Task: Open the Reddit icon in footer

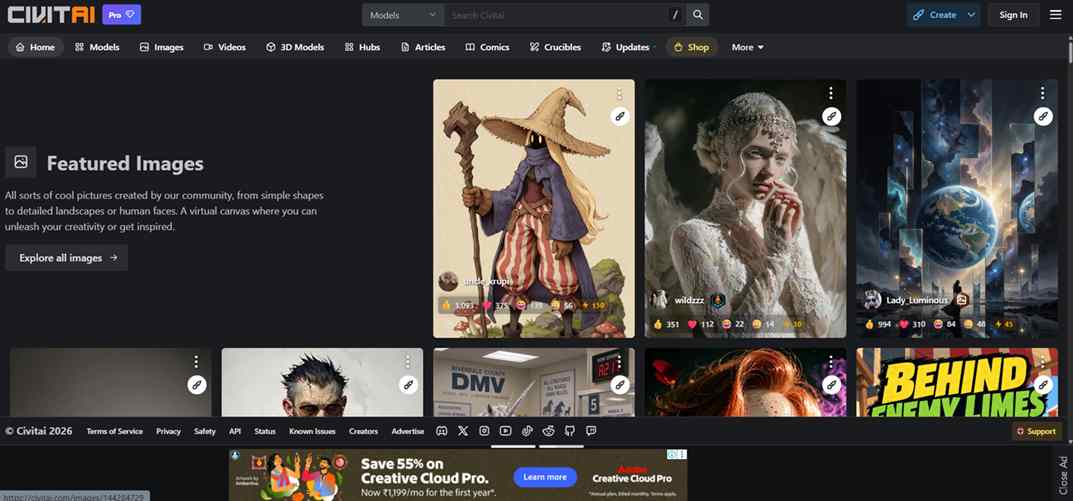Action: click(x=549, y=431)
